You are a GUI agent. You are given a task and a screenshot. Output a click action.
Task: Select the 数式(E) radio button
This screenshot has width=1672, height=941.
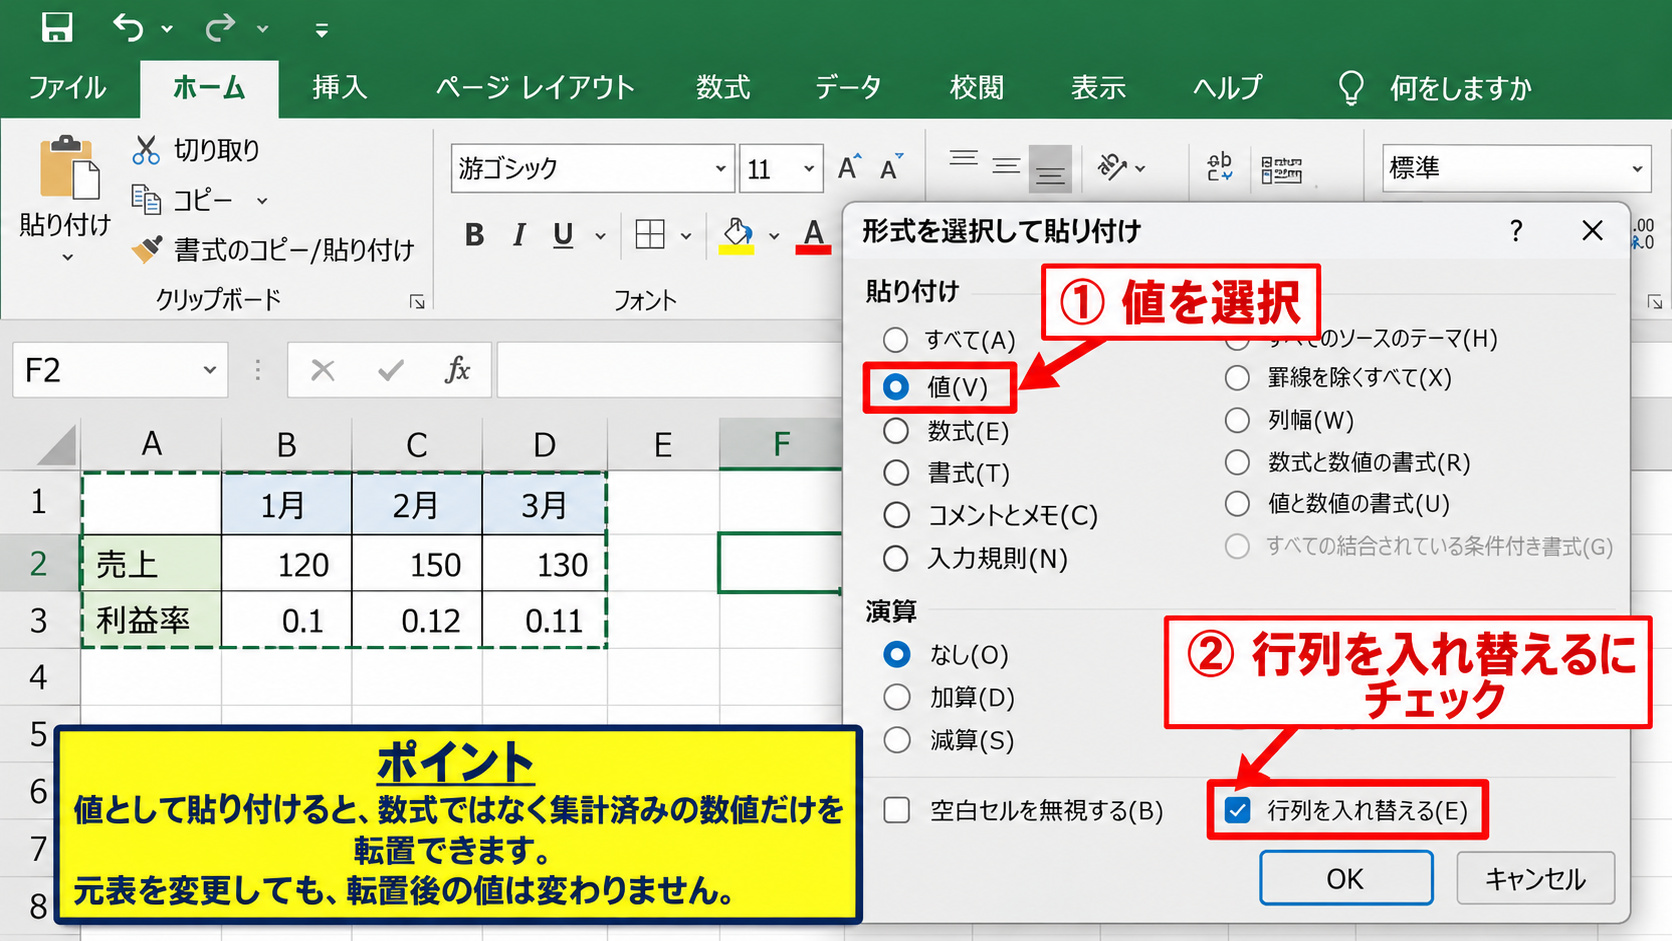(896, 431)
